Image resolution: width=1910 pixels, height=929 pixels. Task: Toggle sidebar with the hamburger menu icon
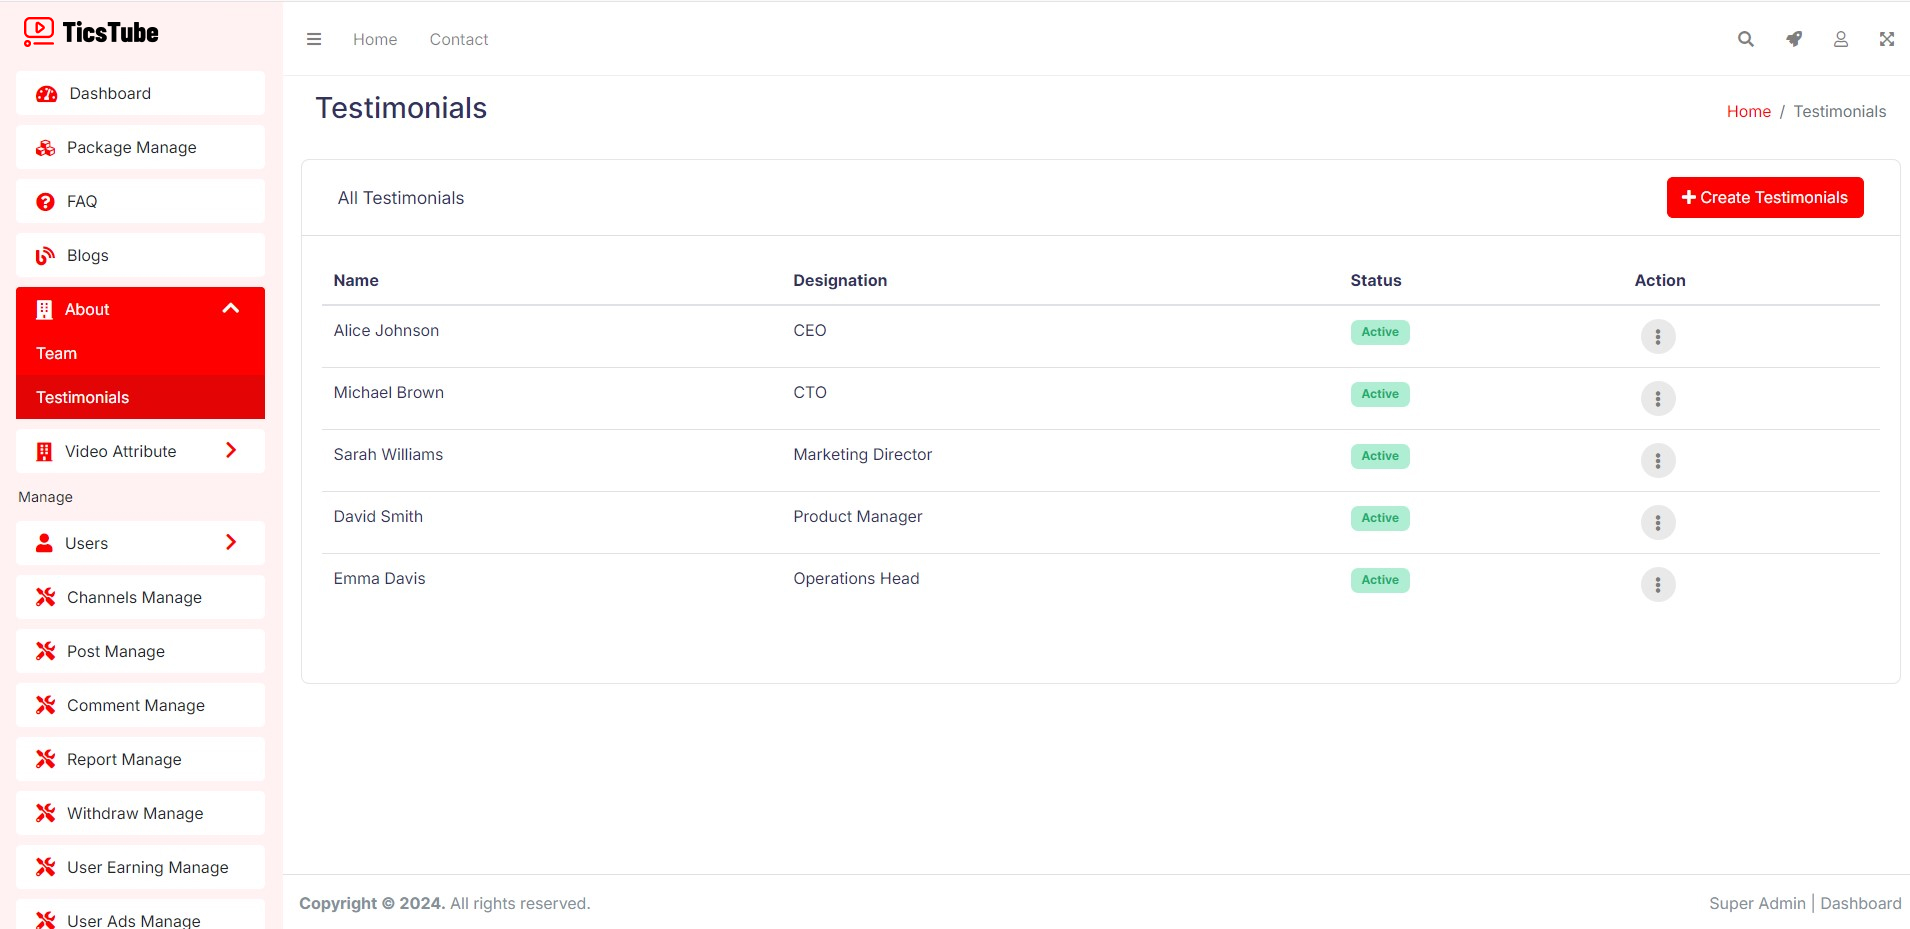(x=314, y=39)
